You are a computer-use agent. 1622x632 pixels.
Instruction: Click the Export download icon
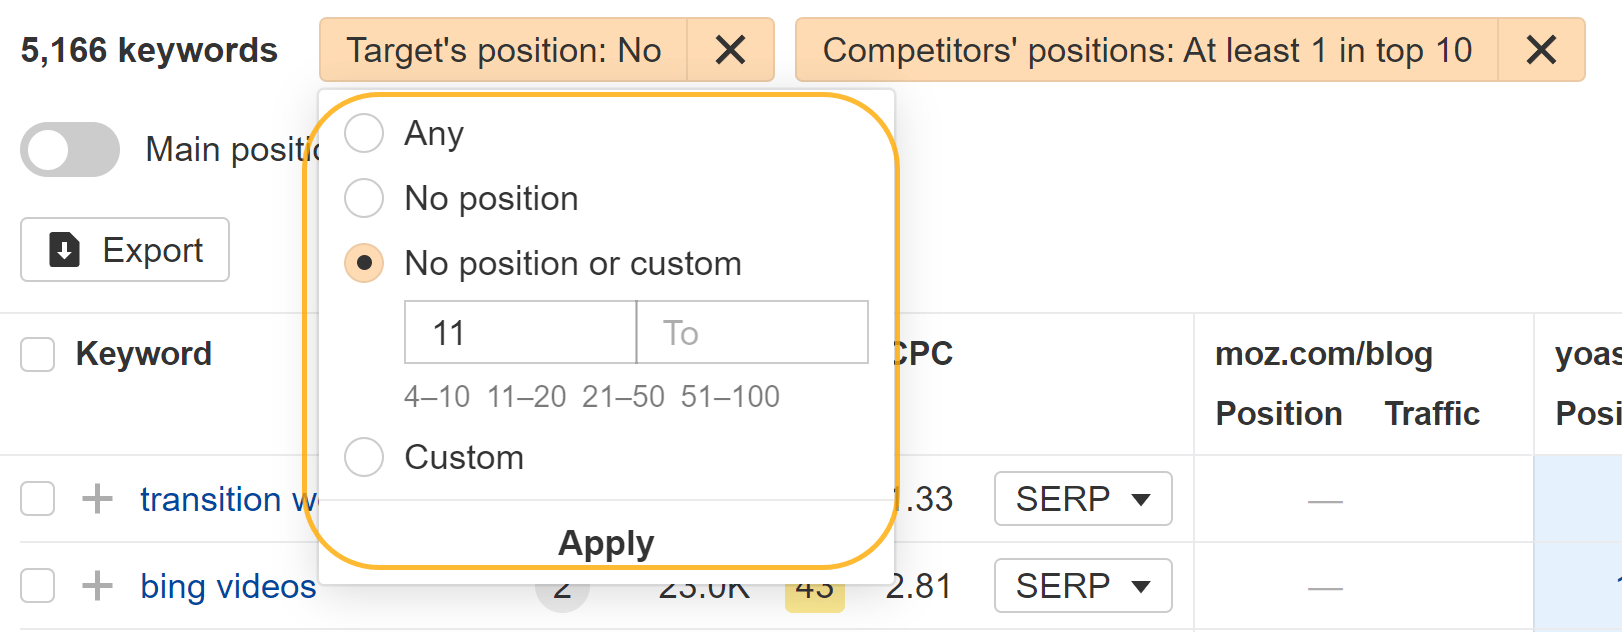(64, 249)
